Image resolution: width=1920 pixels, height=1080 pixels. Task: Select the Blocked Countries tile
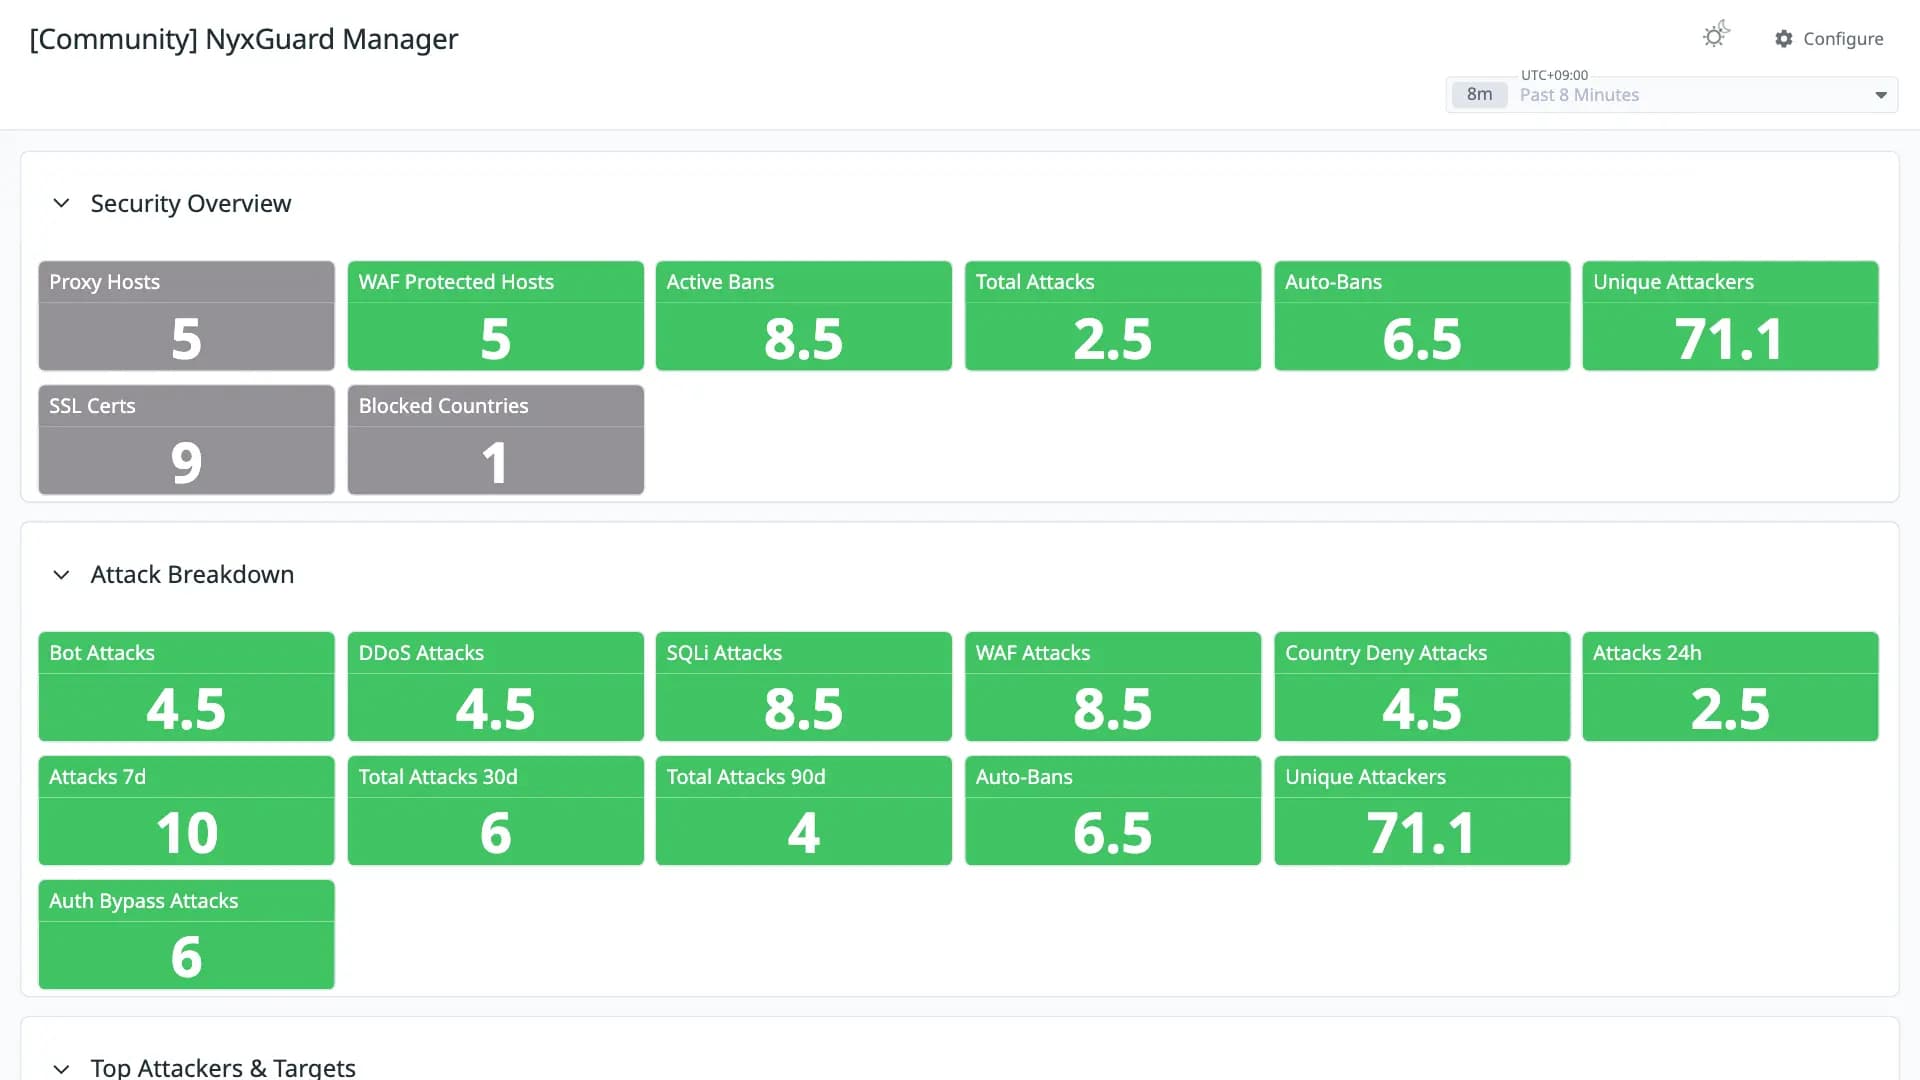click(495, 440)
